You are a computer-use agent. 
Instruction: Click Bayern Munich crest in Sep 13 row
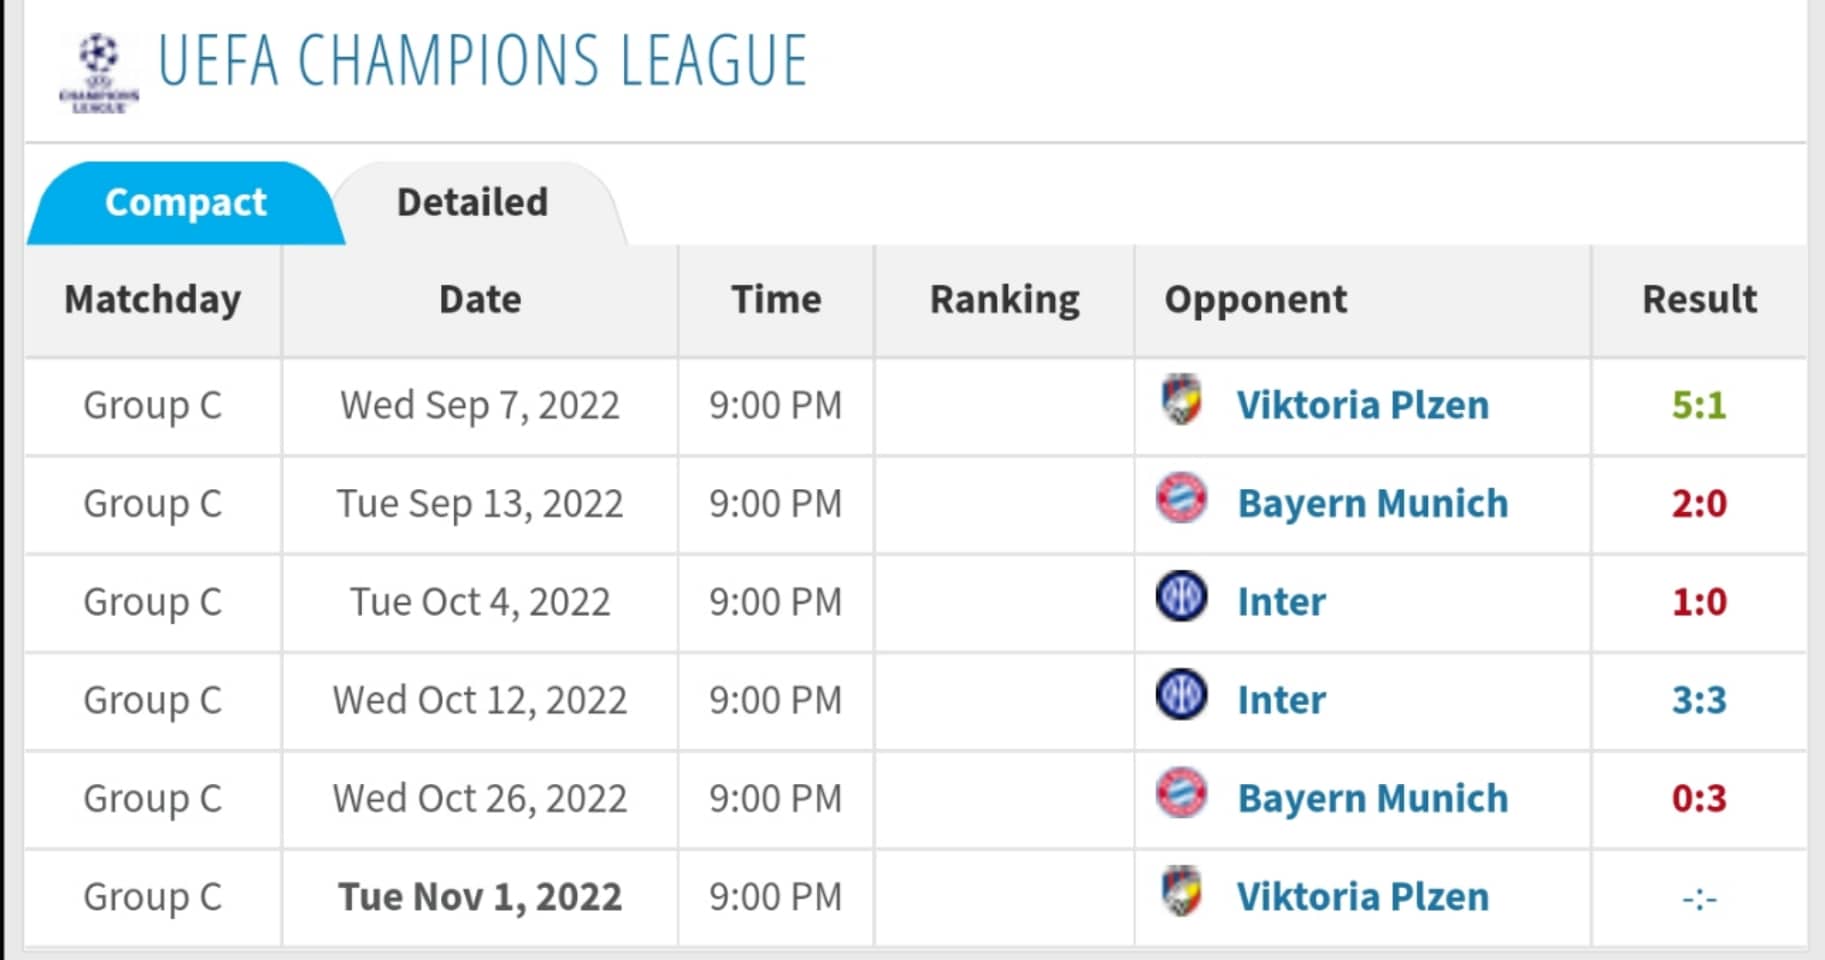click(1181, 498)
